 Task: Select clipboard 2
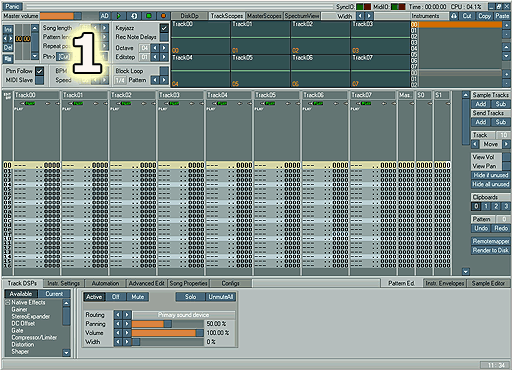point(496,206)
